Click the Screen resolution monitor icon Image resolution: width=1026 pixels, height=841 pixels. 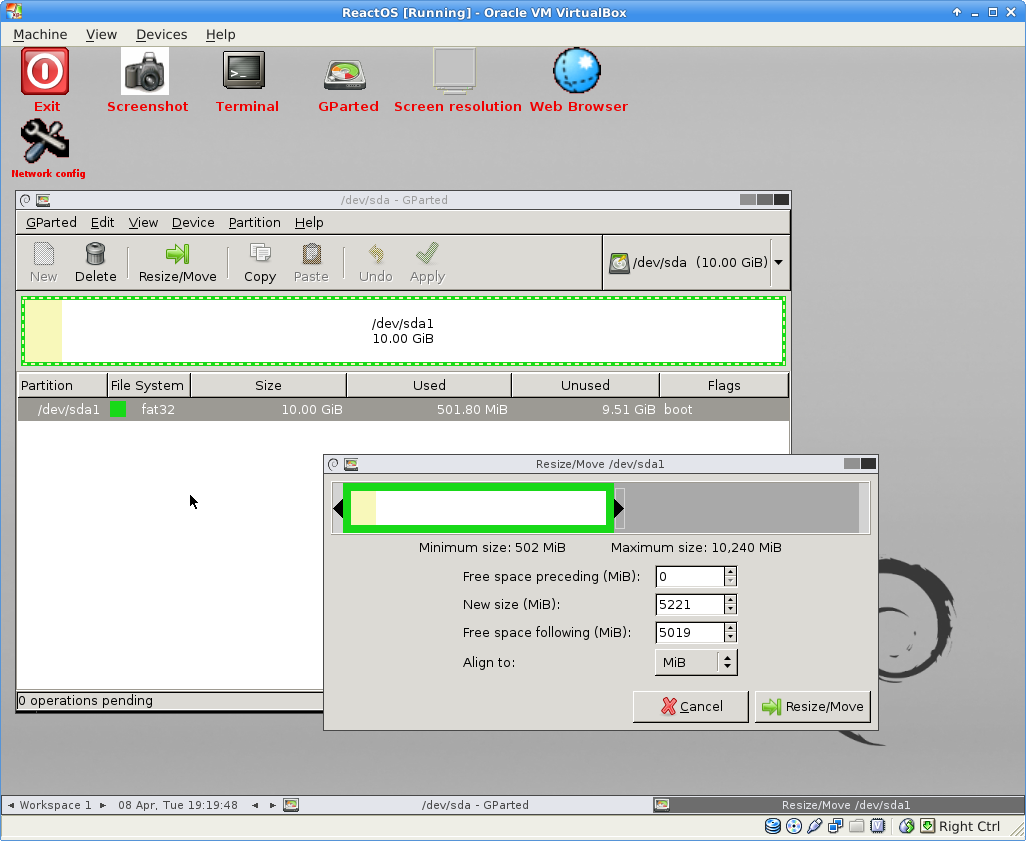click(x=456, y=74)
